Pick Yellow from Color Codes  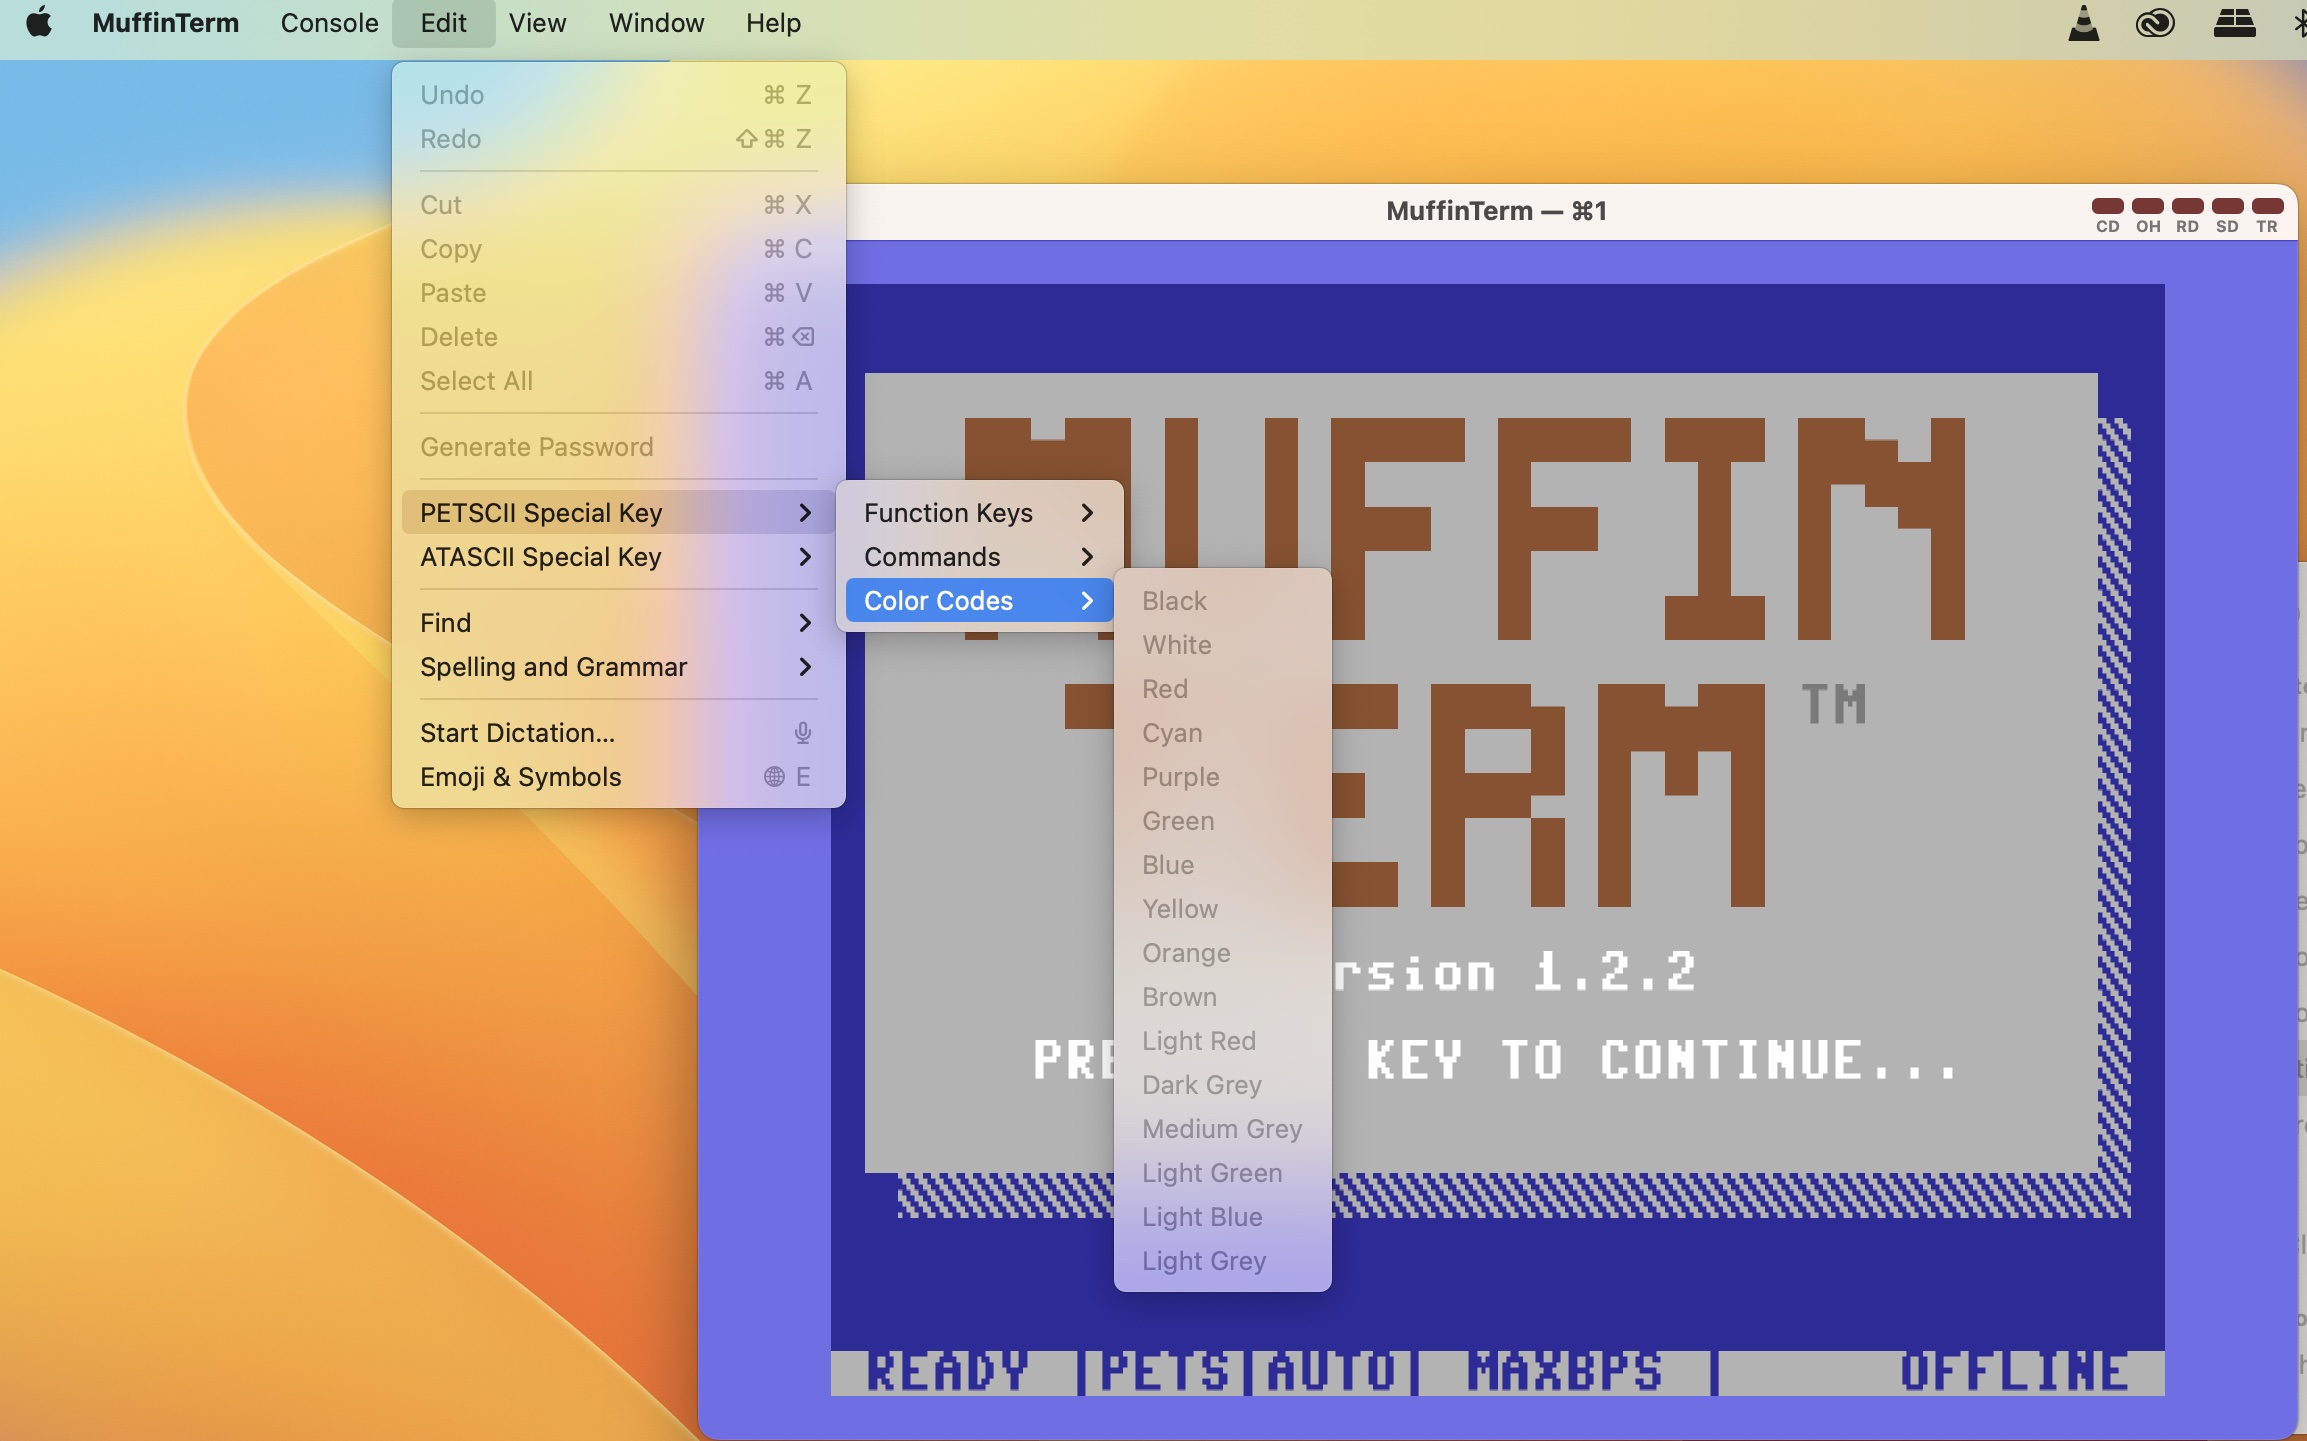point(1222,909)
